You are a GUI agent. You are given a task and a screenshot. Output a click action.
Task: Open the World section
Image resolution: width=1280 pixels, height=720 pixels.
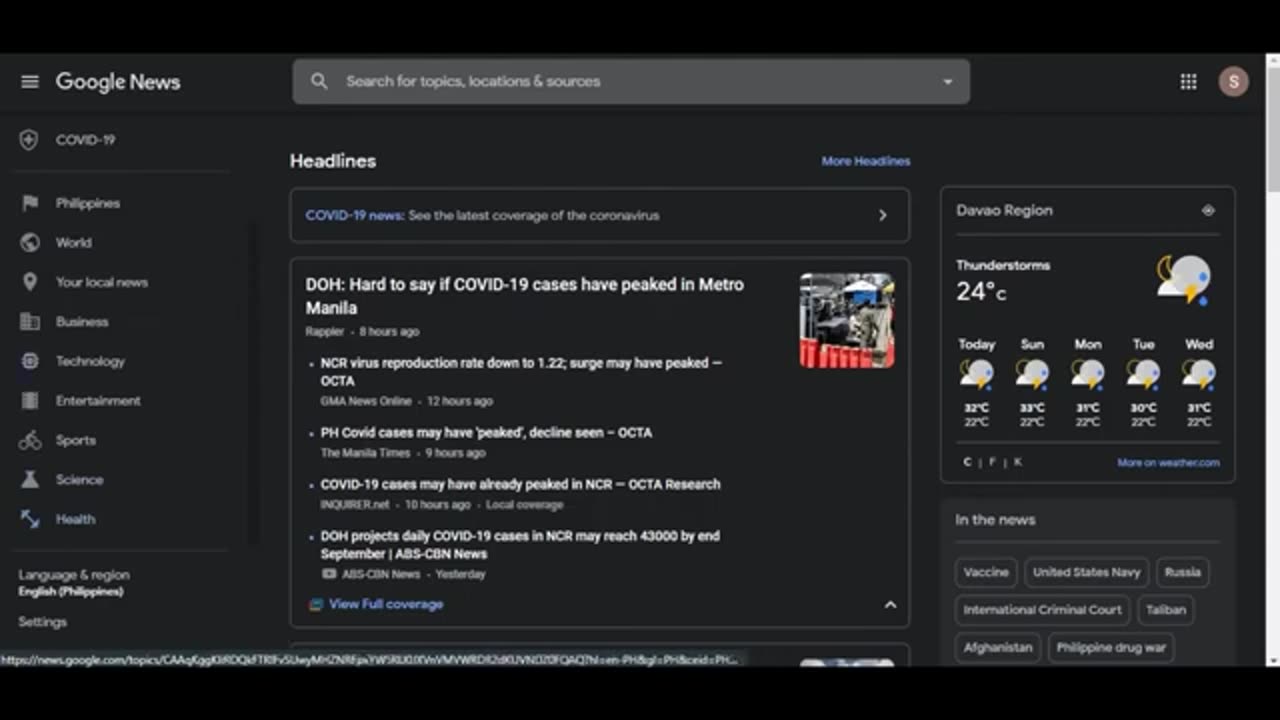73,242
